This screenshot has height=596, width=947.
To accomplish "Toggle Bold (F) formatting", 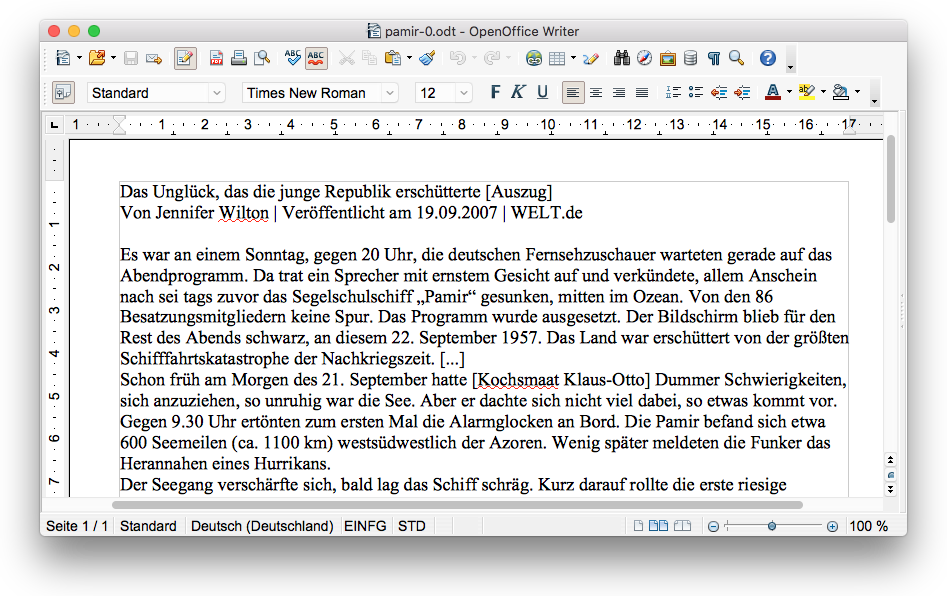I will pyautogui.click(x=495, y=92).
